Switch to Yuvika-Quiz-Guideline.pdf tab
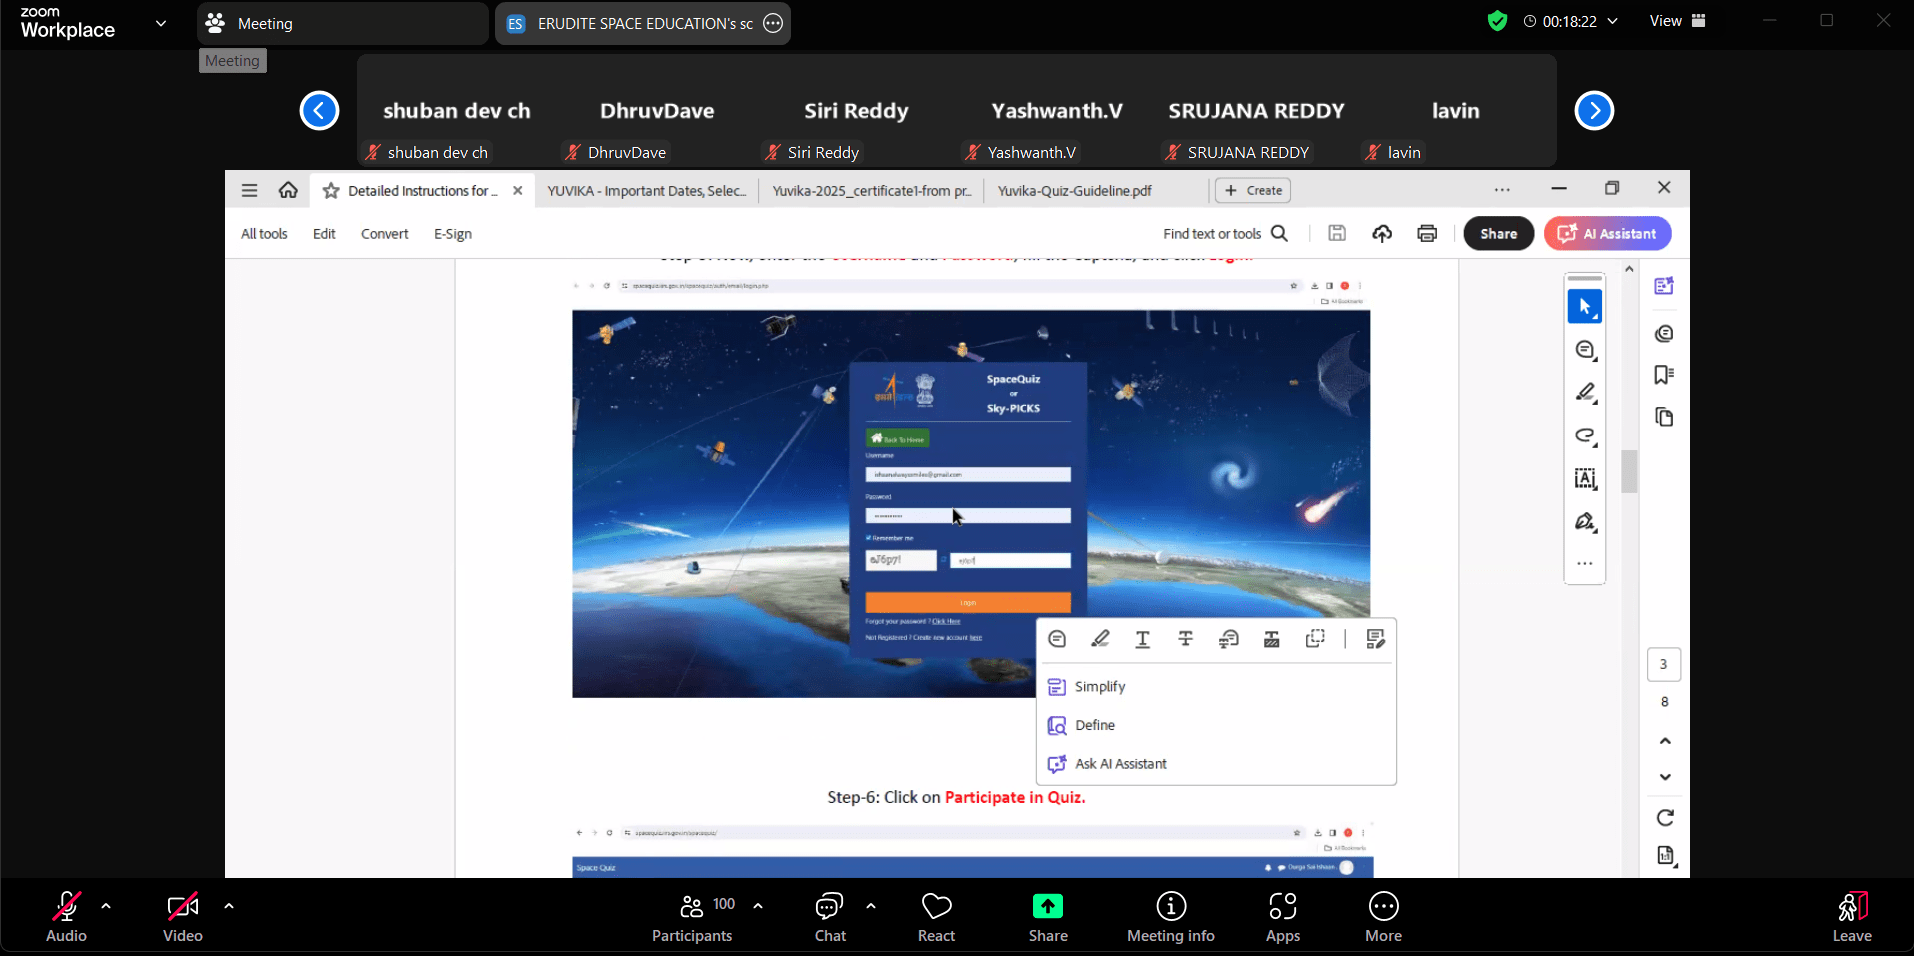Image resolution: width=1914 pixels, height=956 pixels. [1074, 191]
